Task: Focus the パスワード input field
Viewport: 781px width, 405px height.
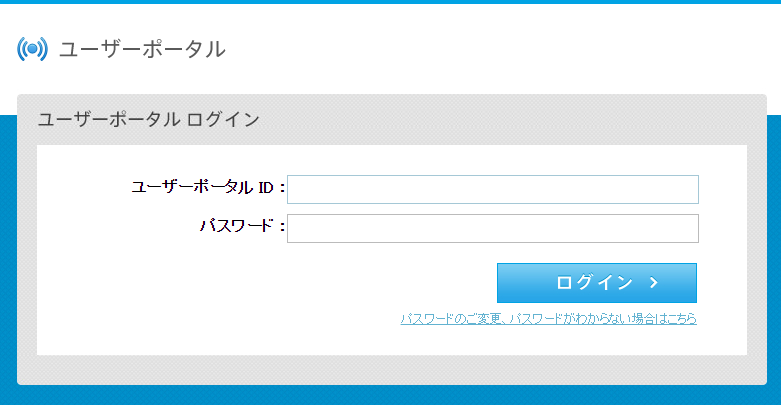Action: tap(492, 228)
